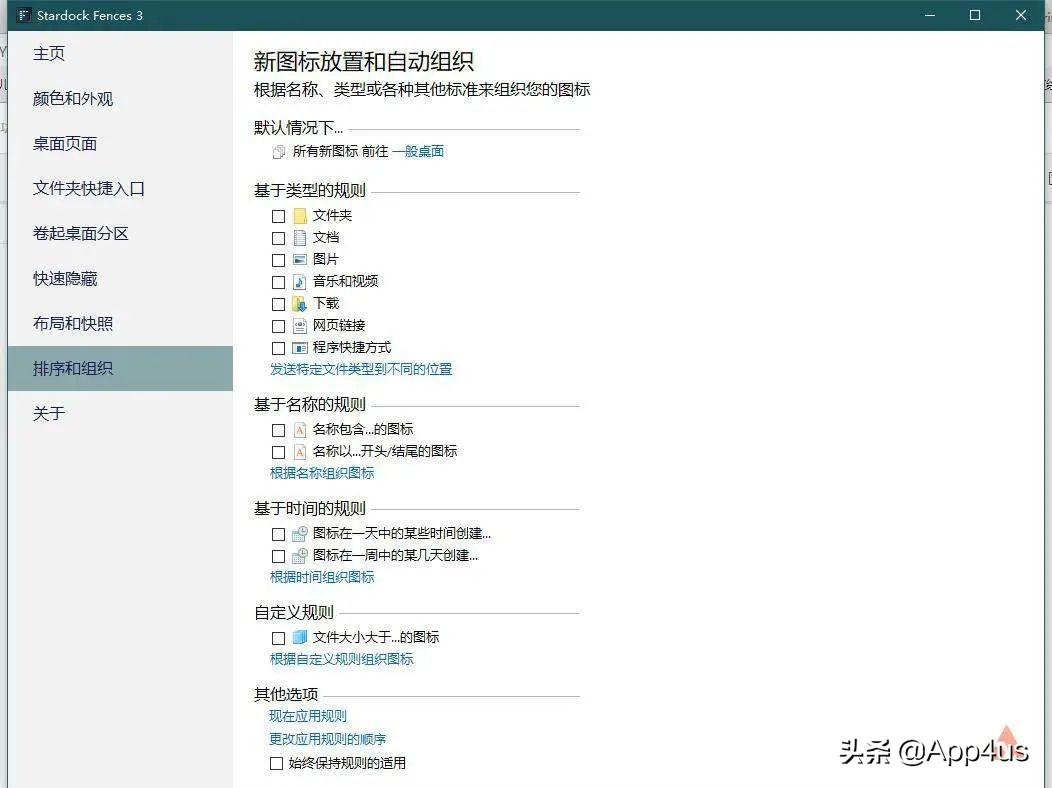Click the music note icon beside 音乐和视频

(300, 281)
